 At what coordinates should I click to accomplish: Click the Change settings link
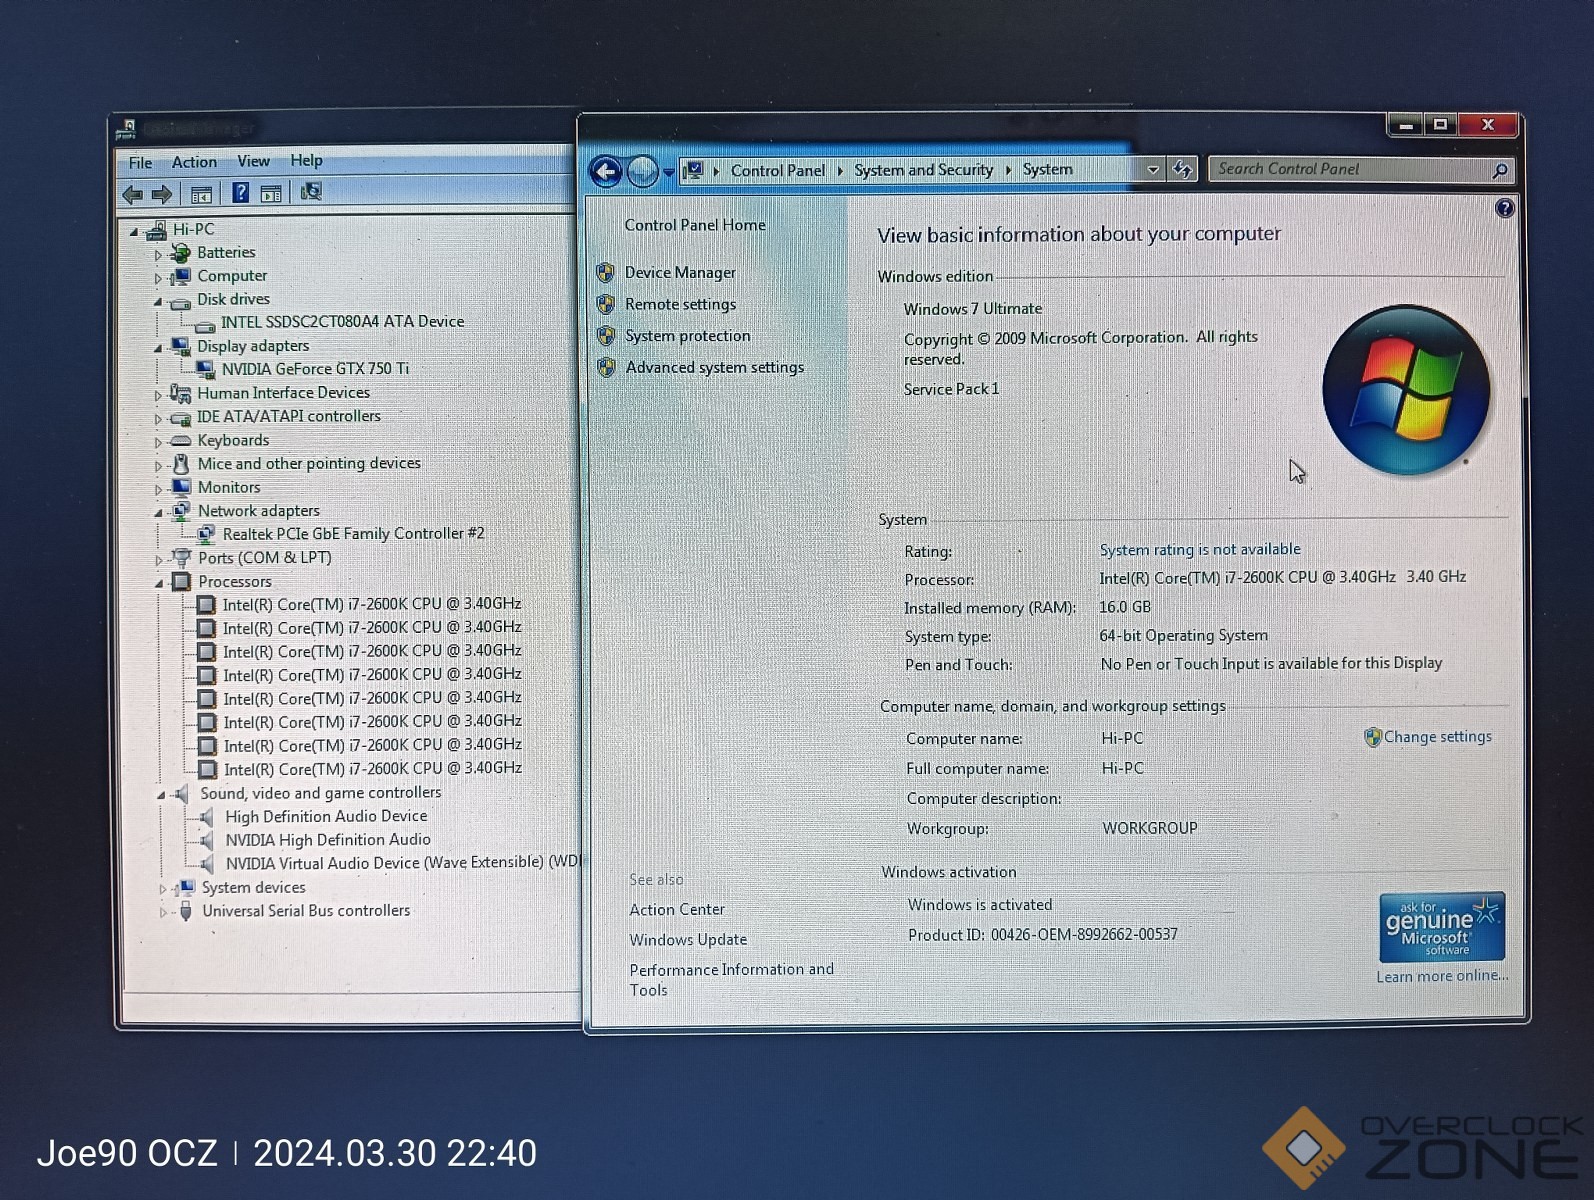click(1437, 737)
